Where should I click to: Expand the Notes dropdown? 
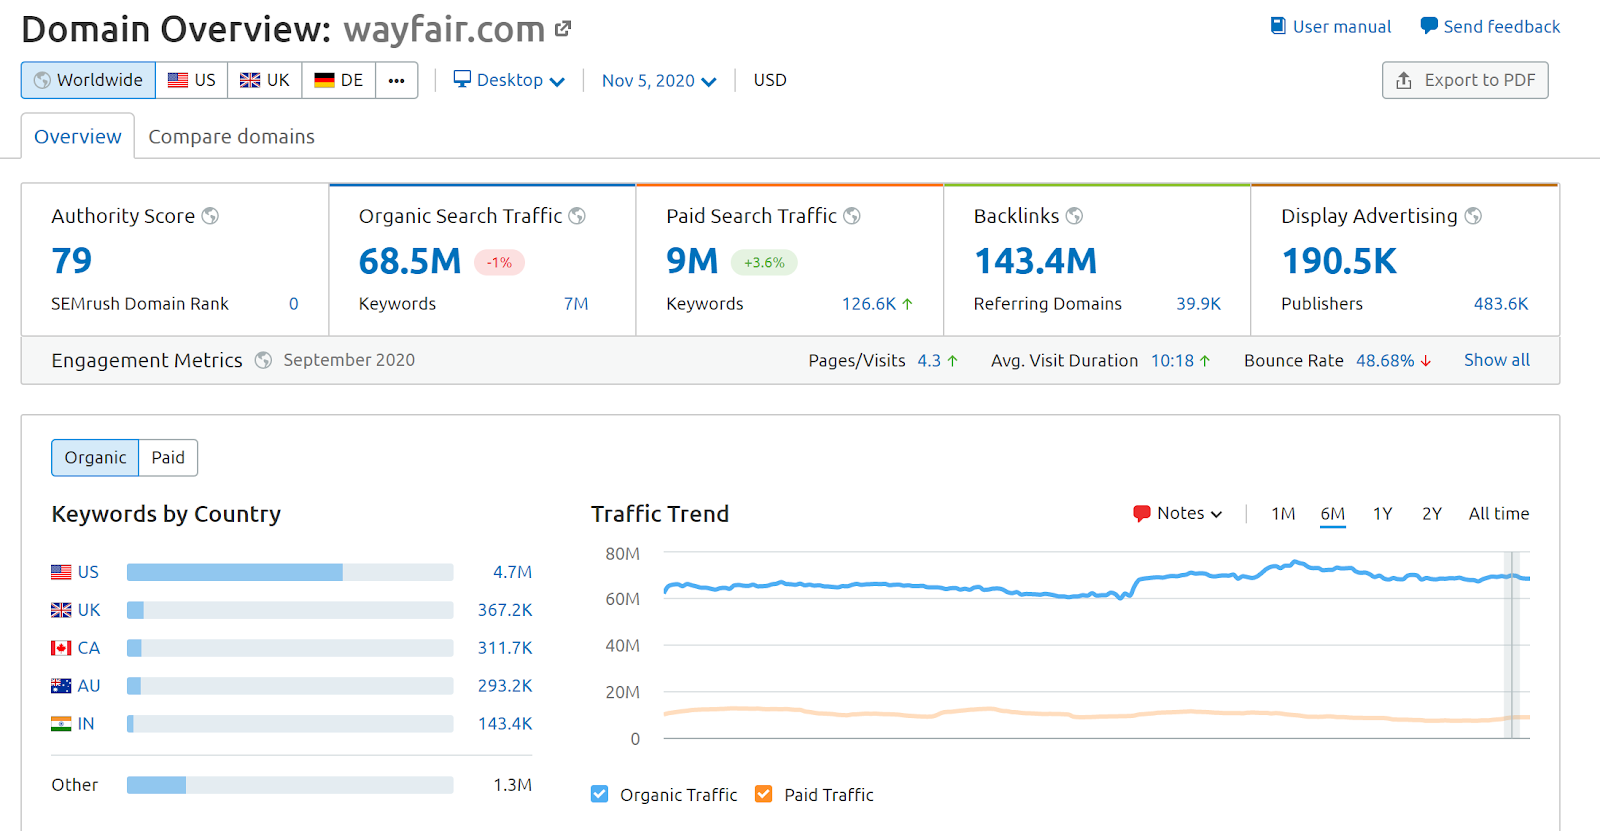click(x=1178, y=513)
